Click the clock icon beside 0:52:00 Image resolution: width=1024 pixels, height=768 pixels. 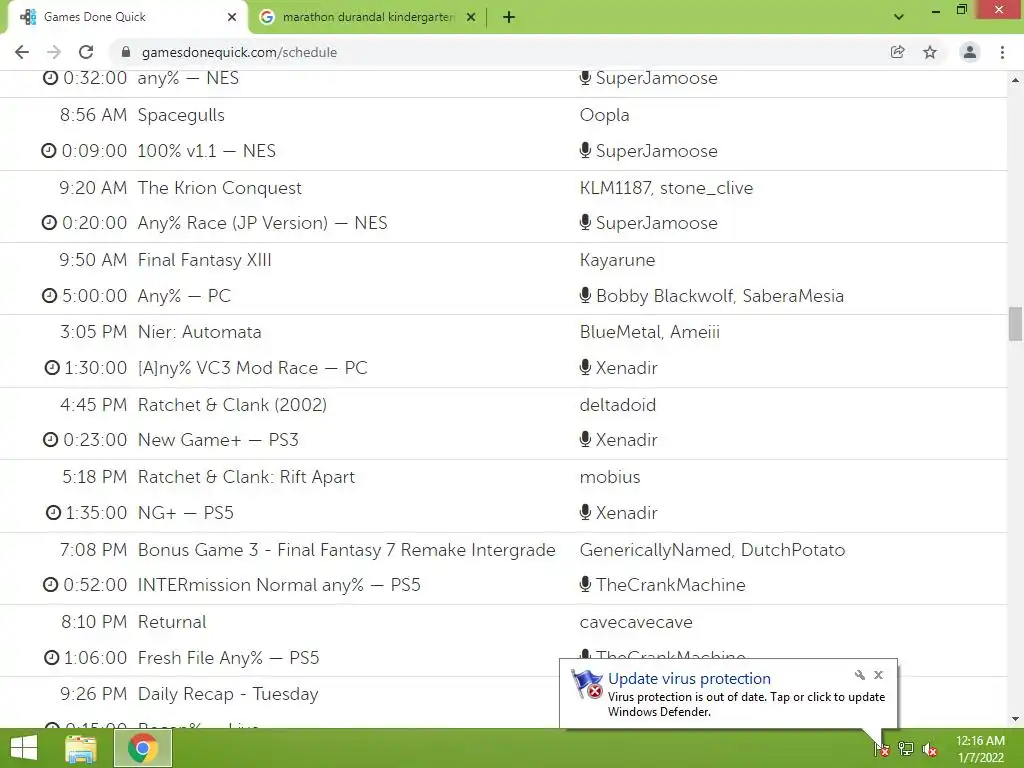click(x=50, y=585)
